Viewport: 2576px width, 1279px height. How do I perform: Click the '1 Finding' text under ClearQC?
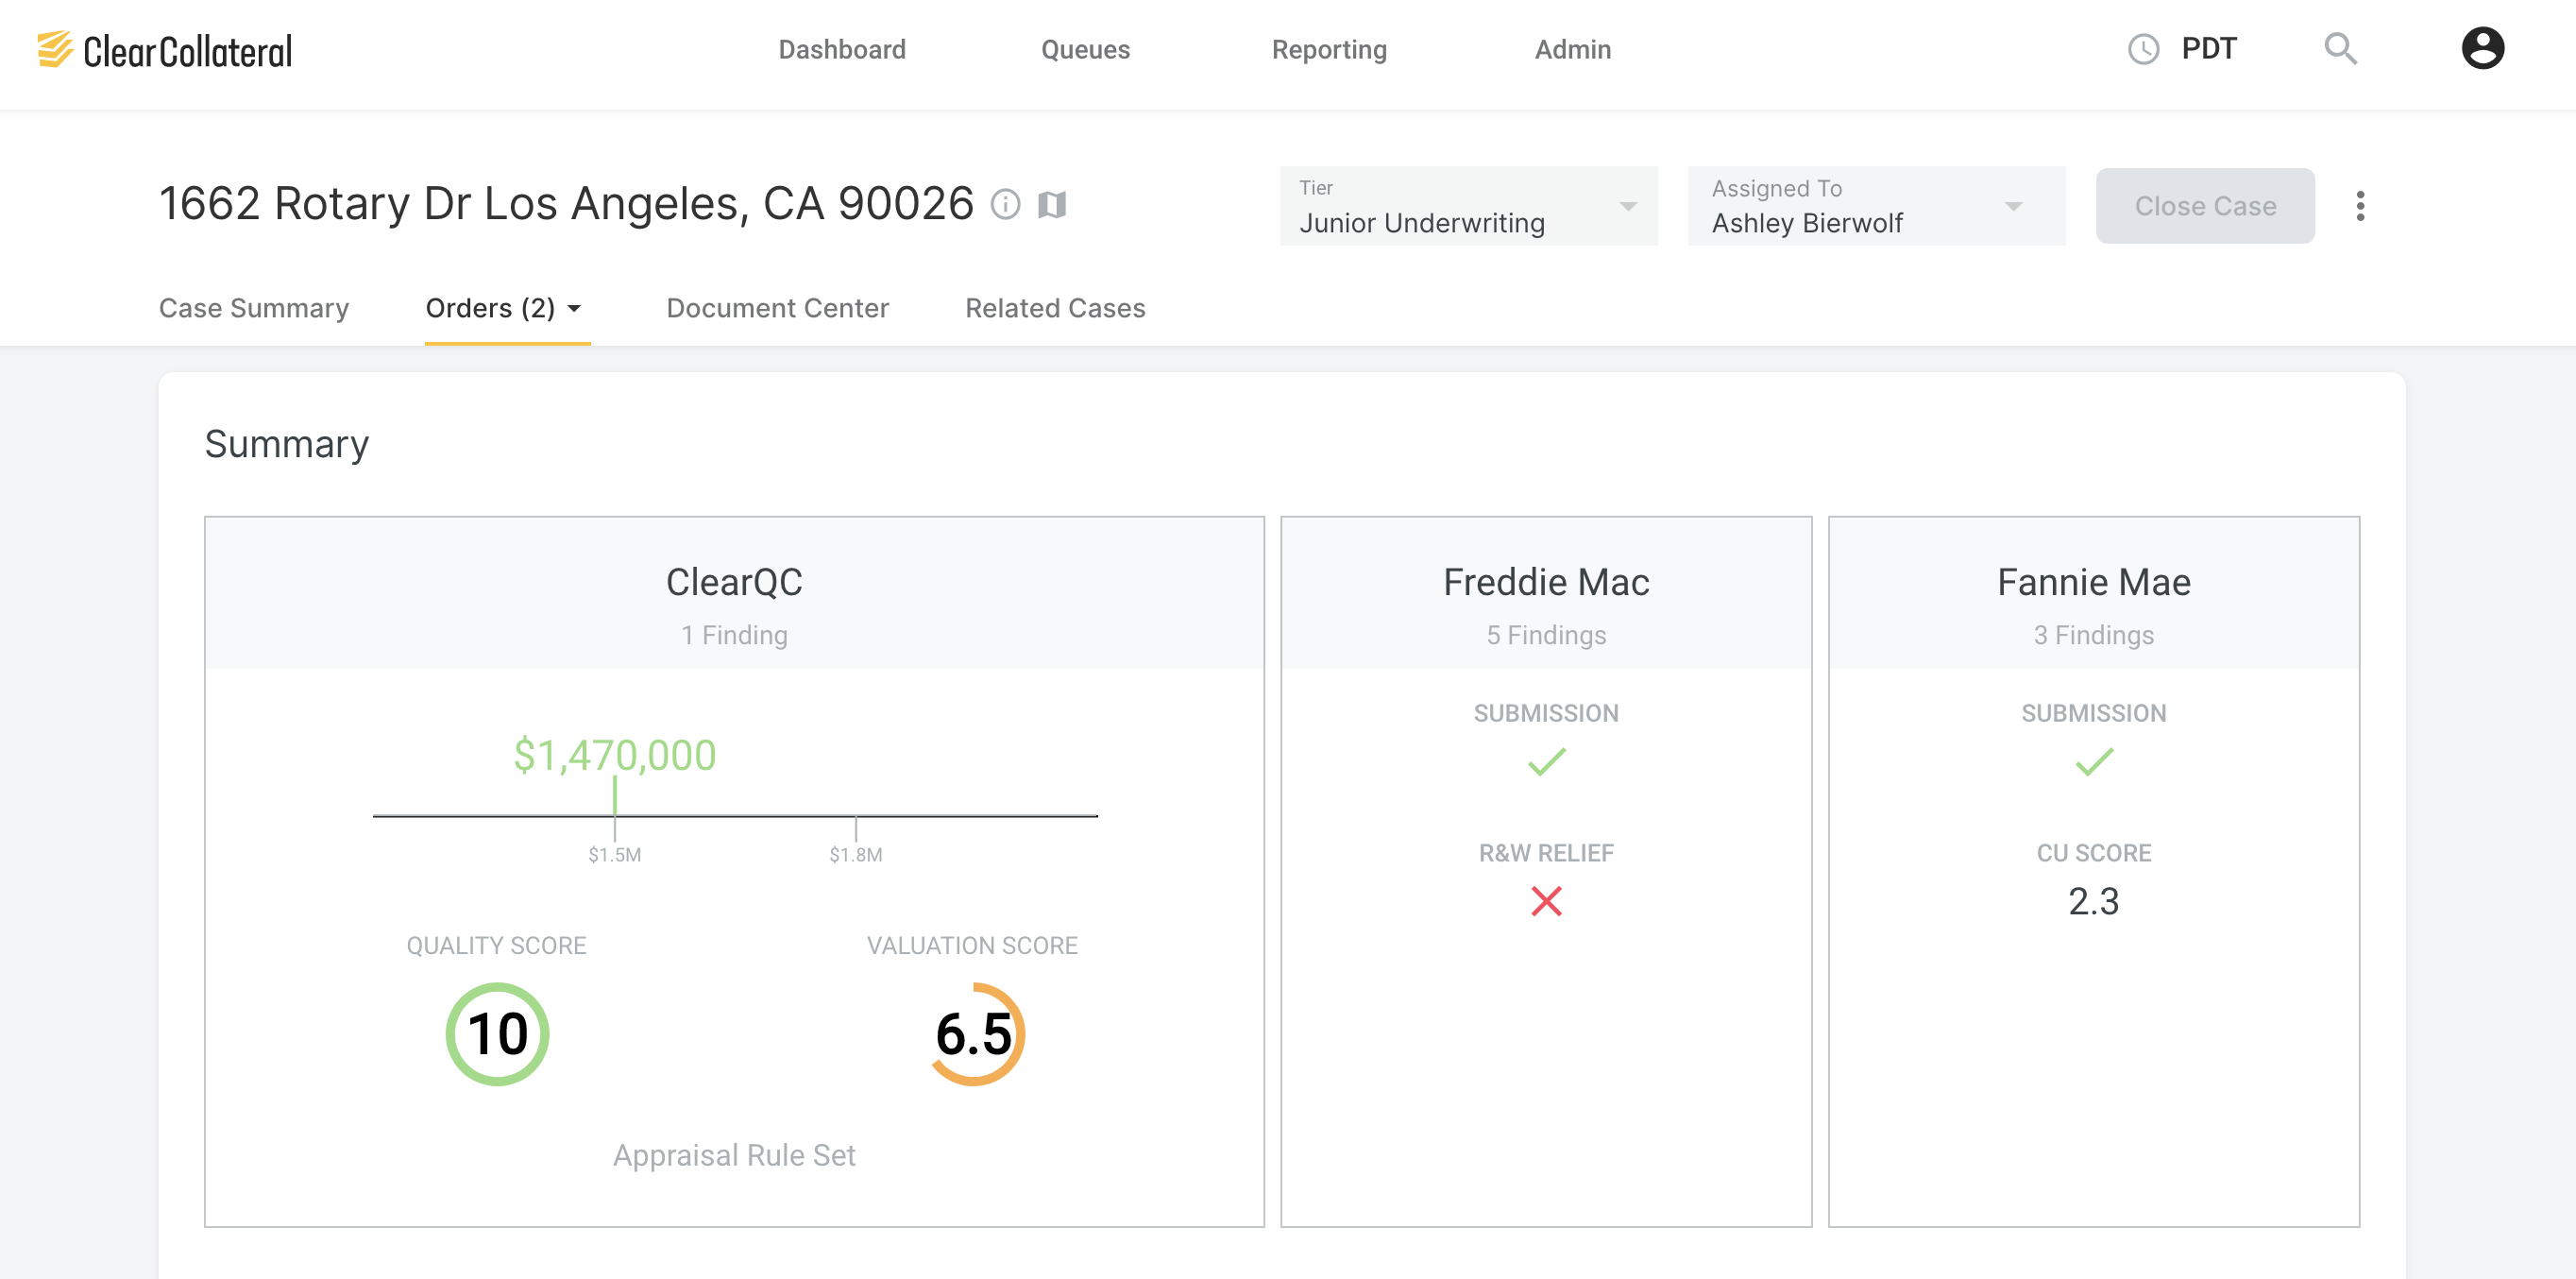point(734,635)
